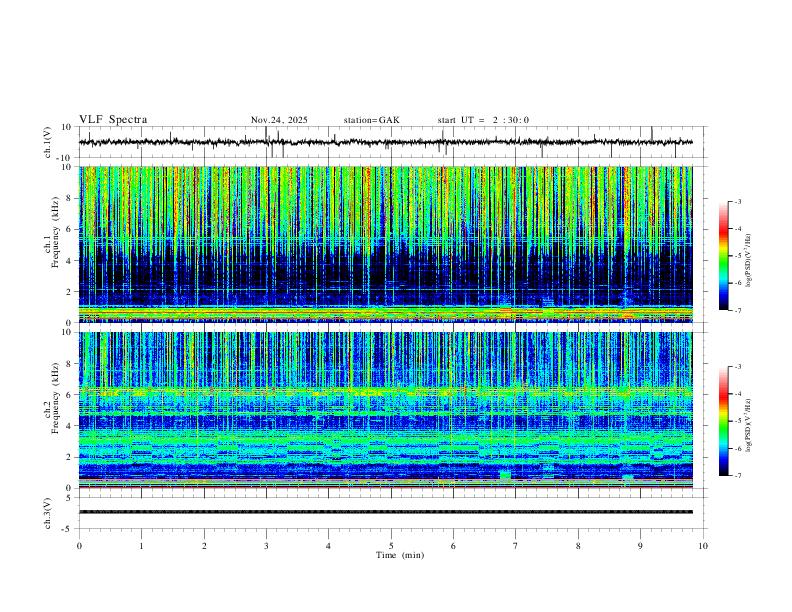This screenshot has height=612, width=792.
Task: Select the upper color bar's log(PSD) label
Action: tap(748, 261)
